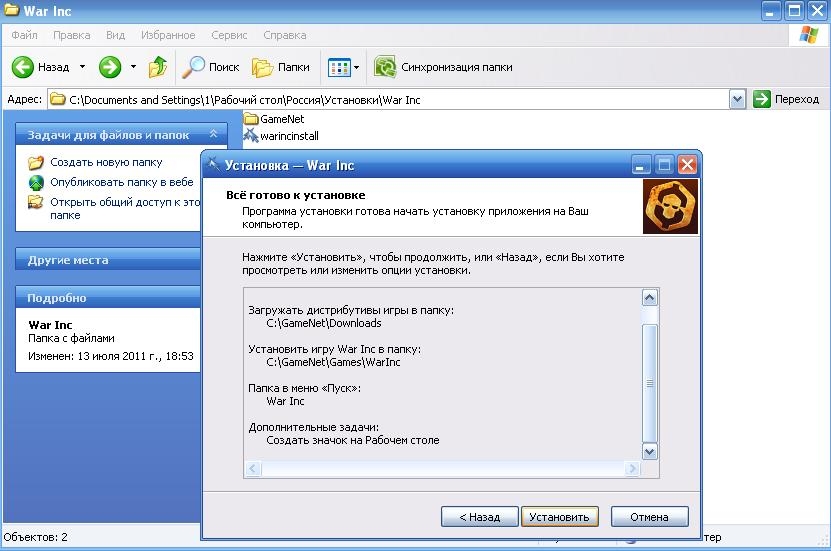Open the Файл menu
Image resolution: width=831 pixels, height=551 pixels.
click(24, 35)
